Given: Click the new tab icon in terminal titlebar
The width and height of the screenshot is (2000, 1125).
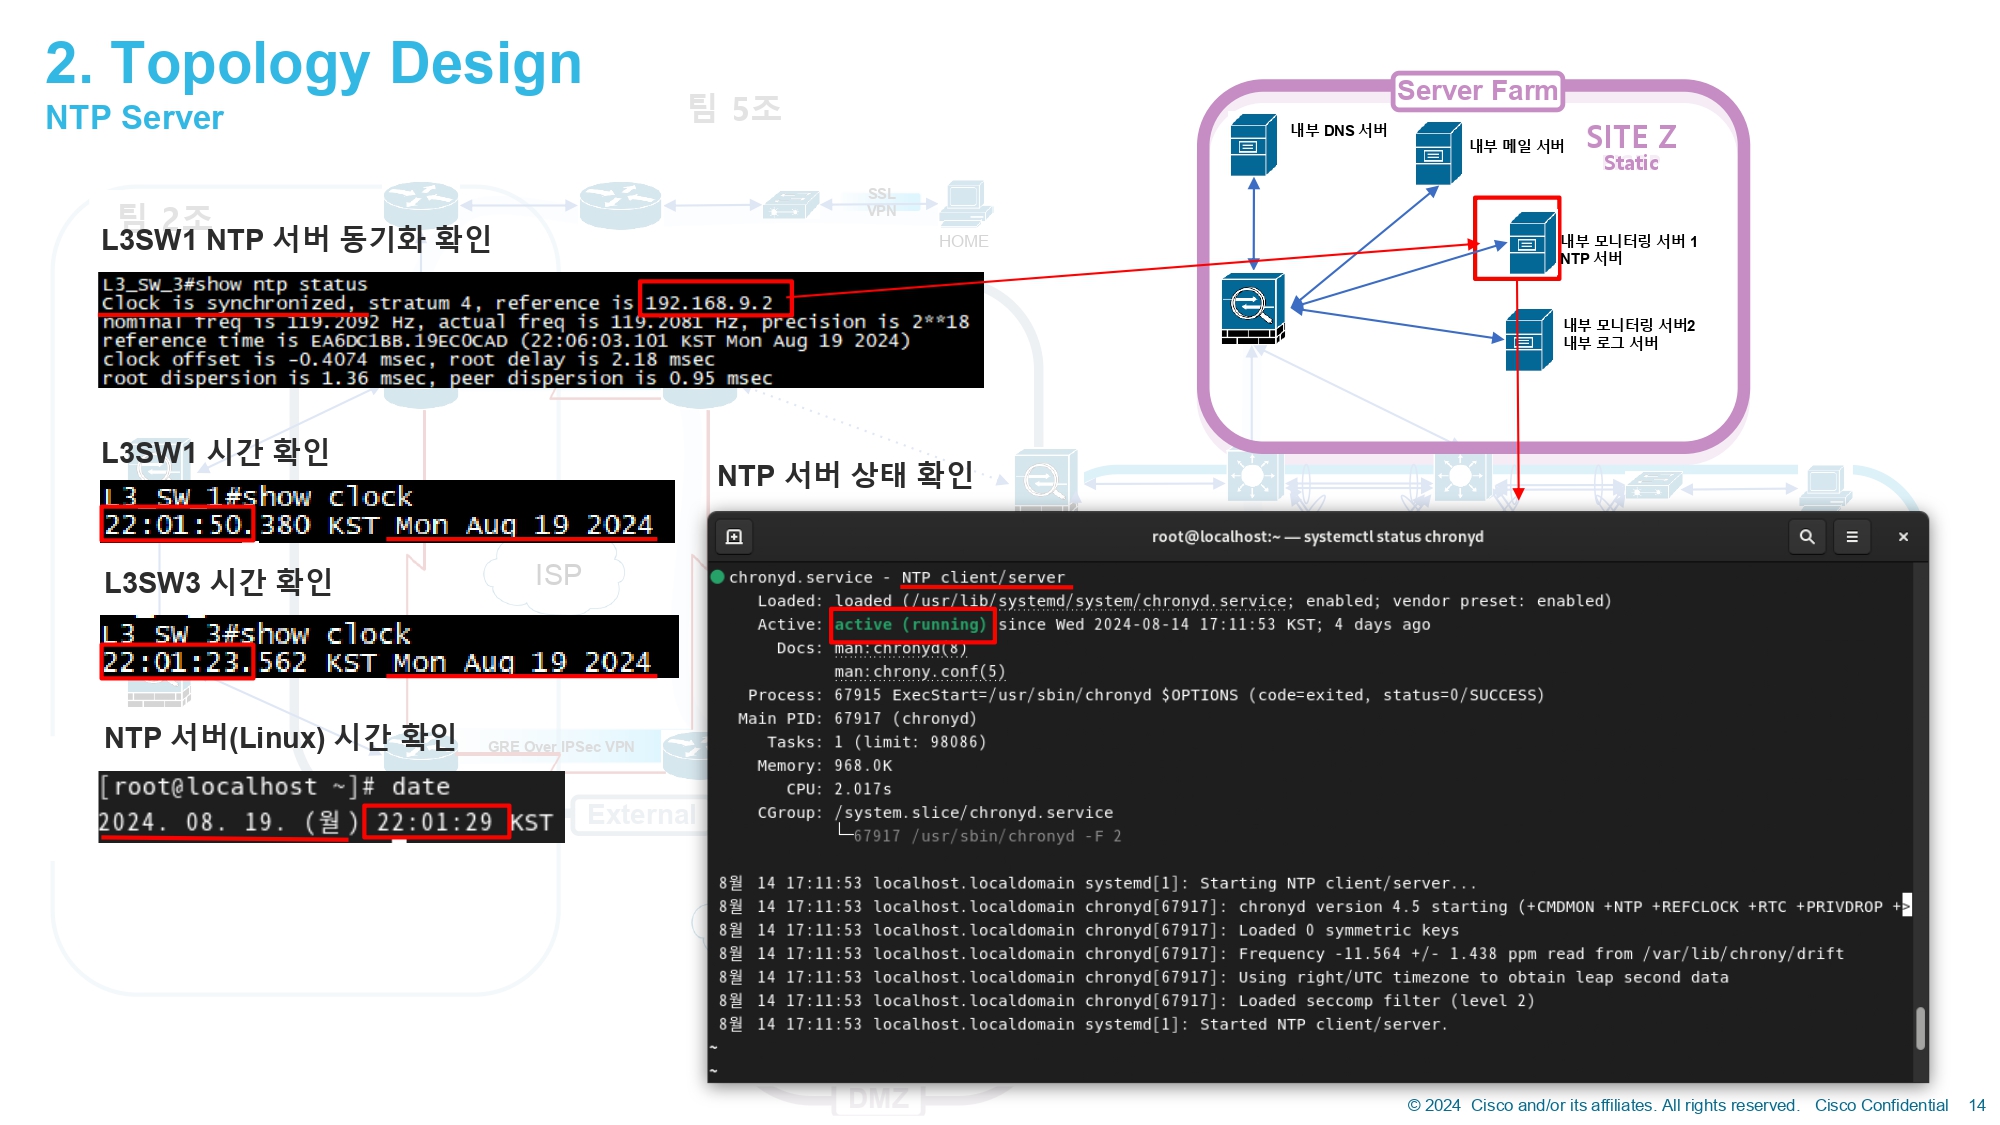Looking at the screenshot, I should click(734, 537).
